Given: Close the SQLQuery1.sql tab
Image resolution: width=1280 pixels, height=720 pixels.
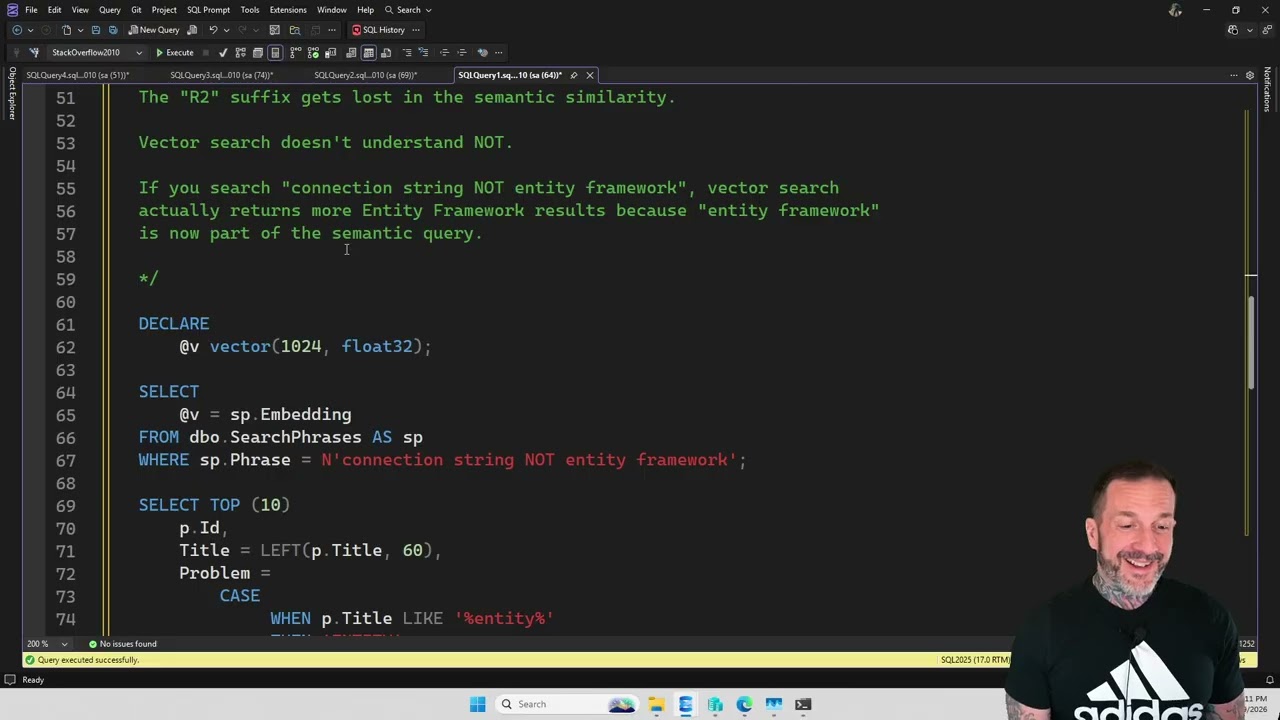Looking at the screenshot, I should tap(590, 75).
